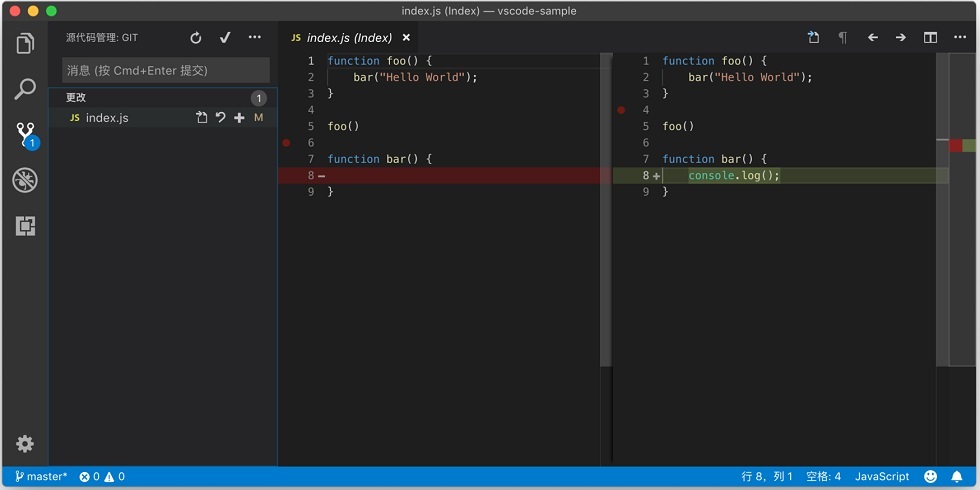Open the JavaScript language mode selector
The width and height of the screenshot is (980, 490).
pyautogui.click(x=882, y=477)
